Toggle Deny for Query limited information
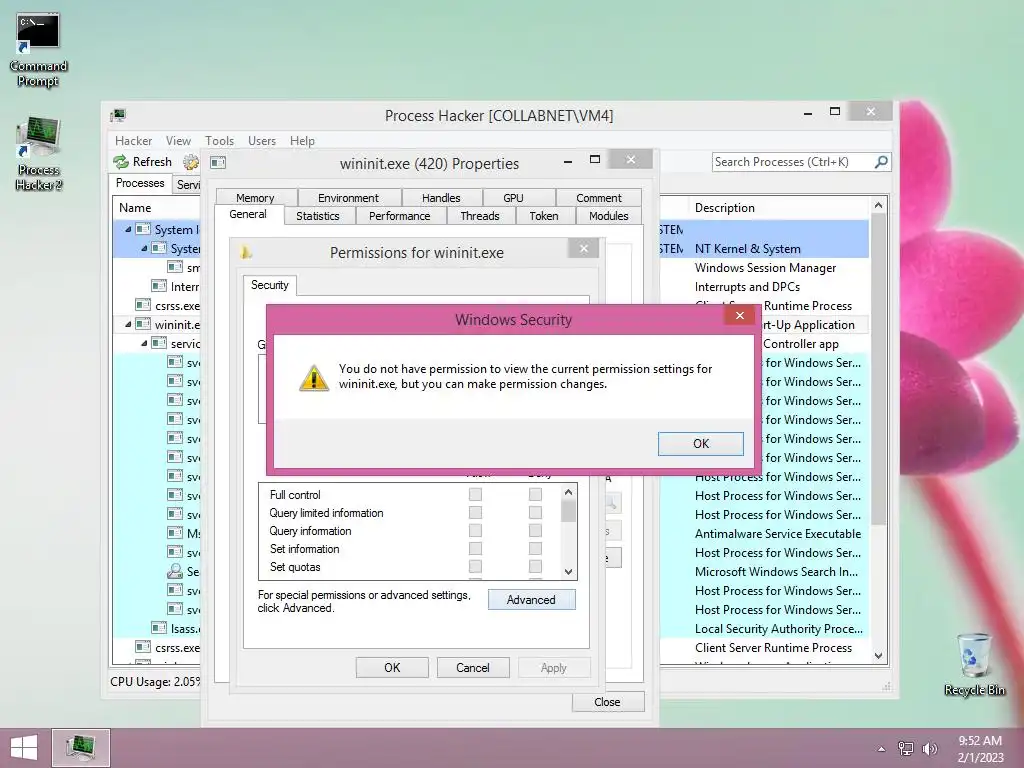The image size is (1024, 768). tap(536, 513)
